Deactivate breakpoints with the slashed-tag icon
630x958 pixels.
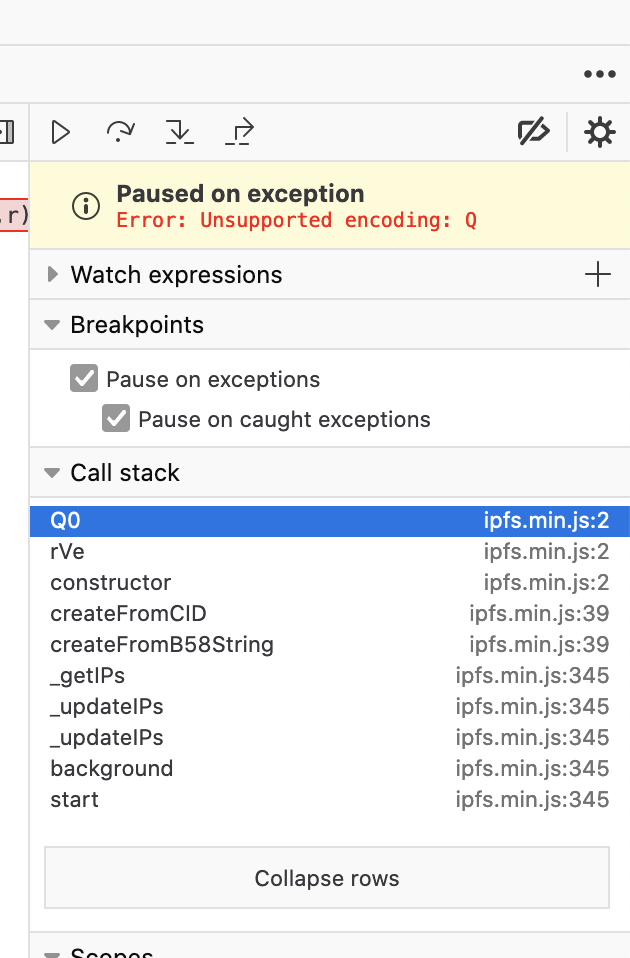[x=533, y=132]
